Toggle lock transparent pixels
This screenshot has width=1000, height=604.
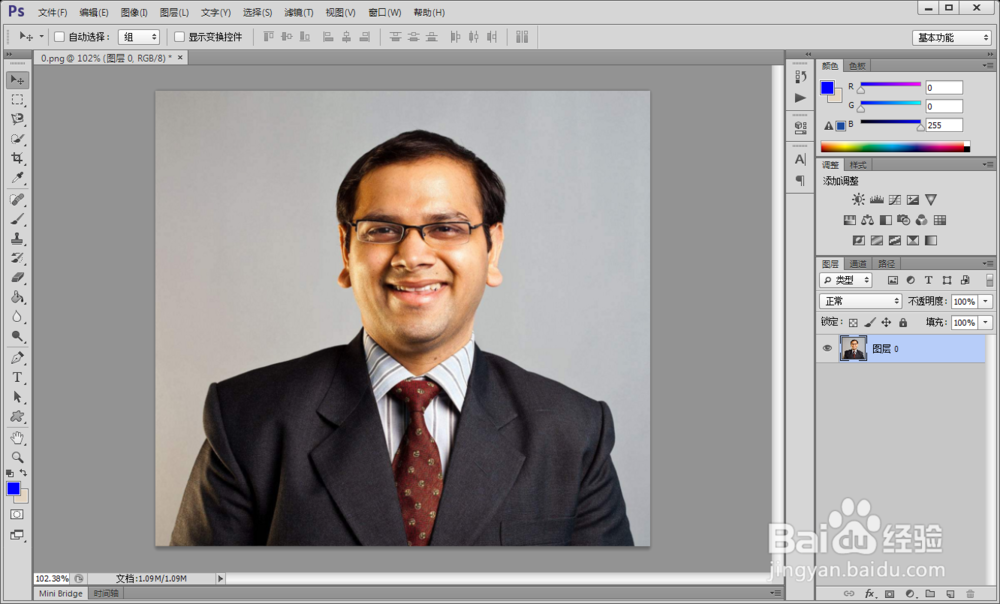[853, 323]
